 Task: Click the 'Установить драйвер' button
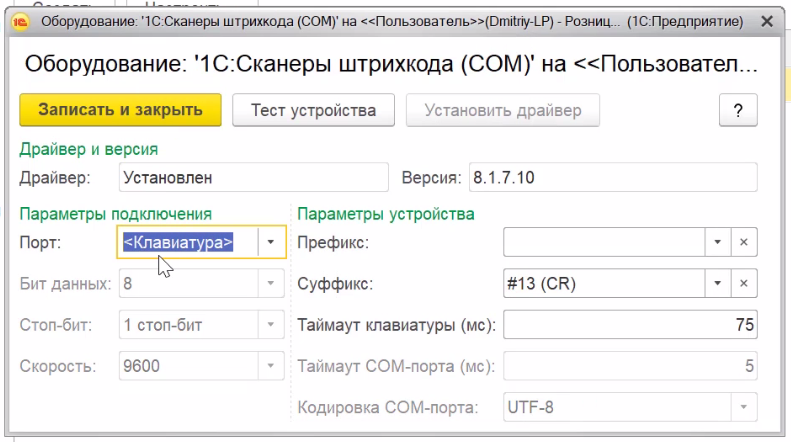tap(503, 109)
